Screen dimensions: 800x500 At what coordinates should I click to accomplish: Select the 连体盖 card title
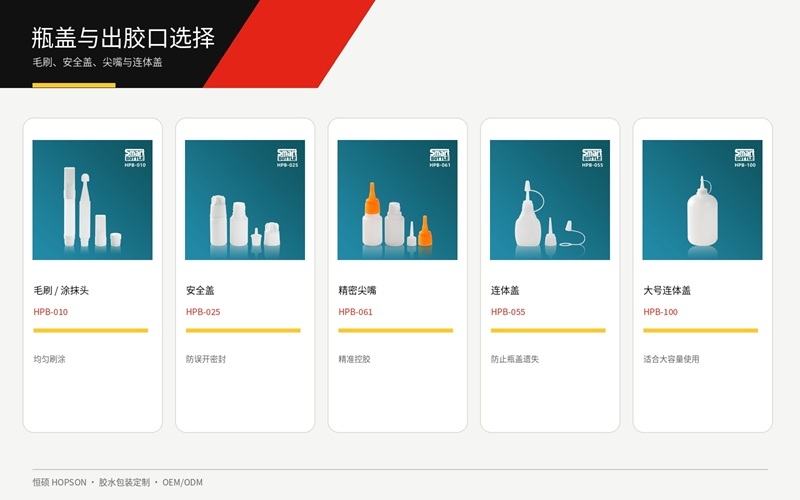(505, 290)
